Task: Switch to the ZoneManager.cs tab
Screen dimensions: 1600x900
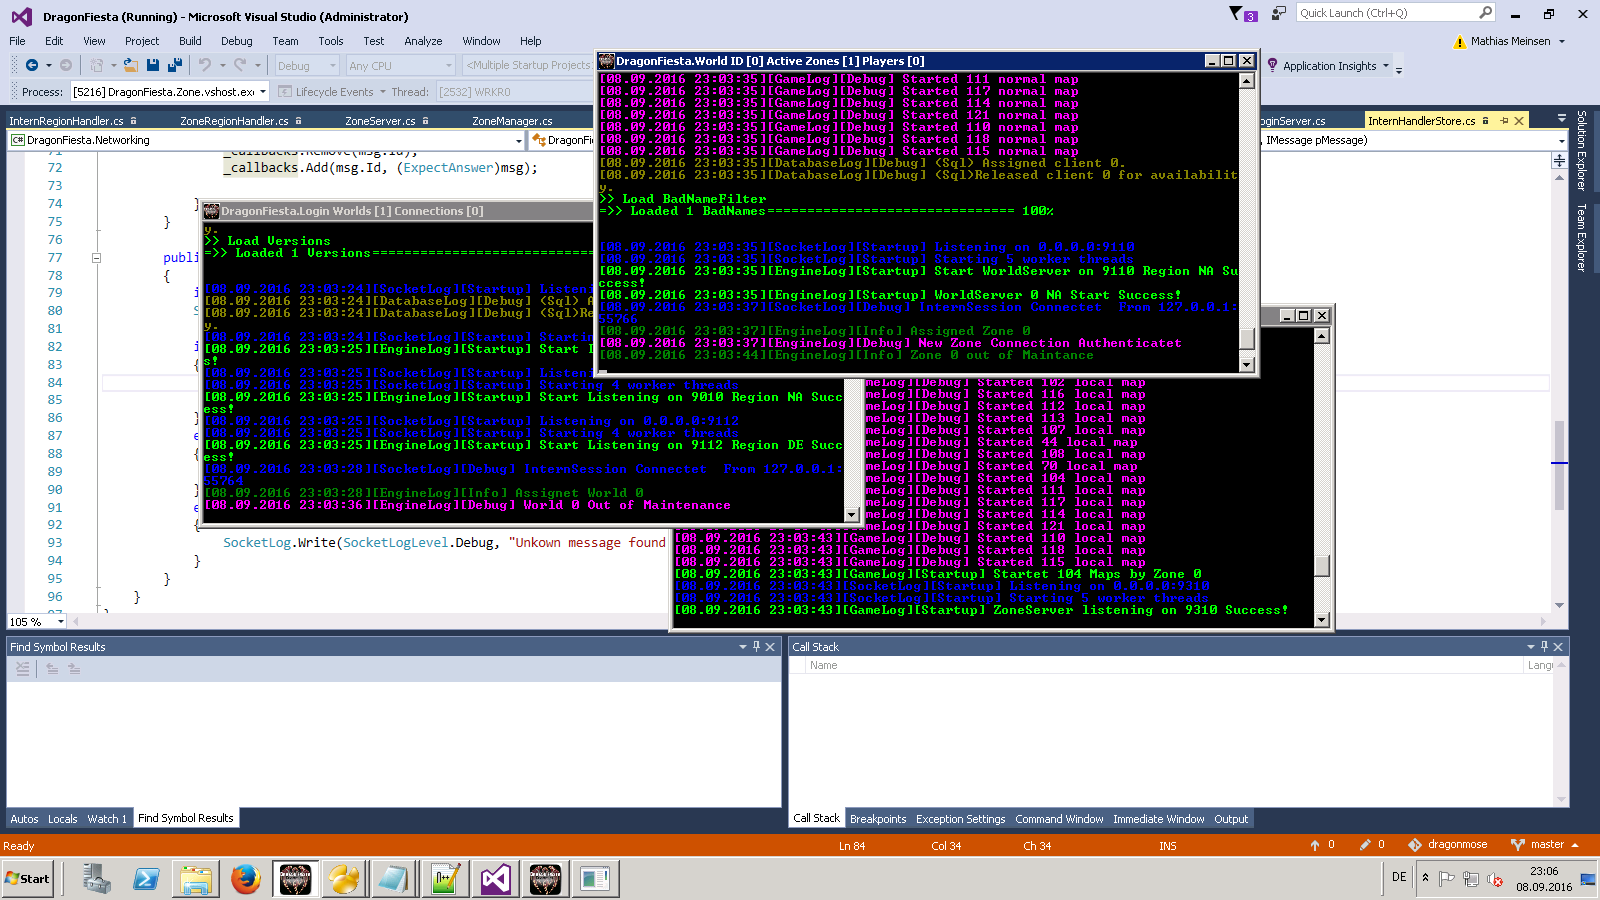Action: click(512, 121)
